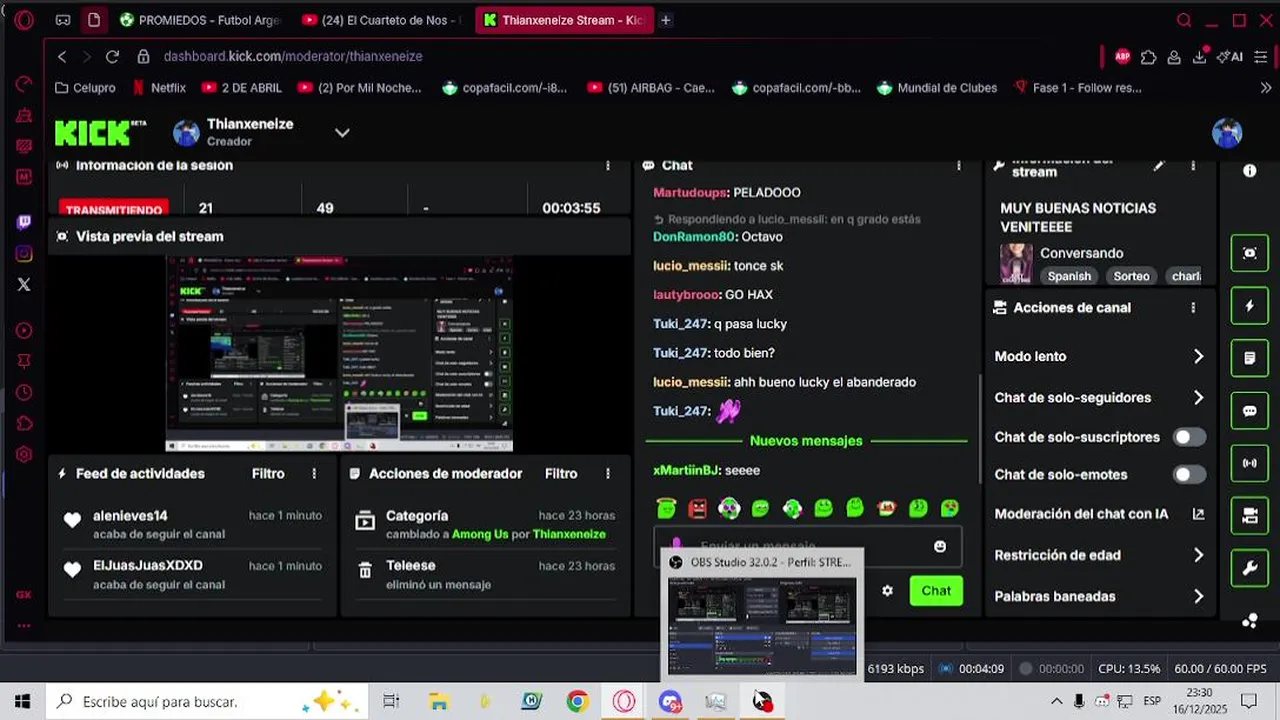Click the Nuevos mensajes divider link
This screenshot has width=1280, height=720.
806,441
